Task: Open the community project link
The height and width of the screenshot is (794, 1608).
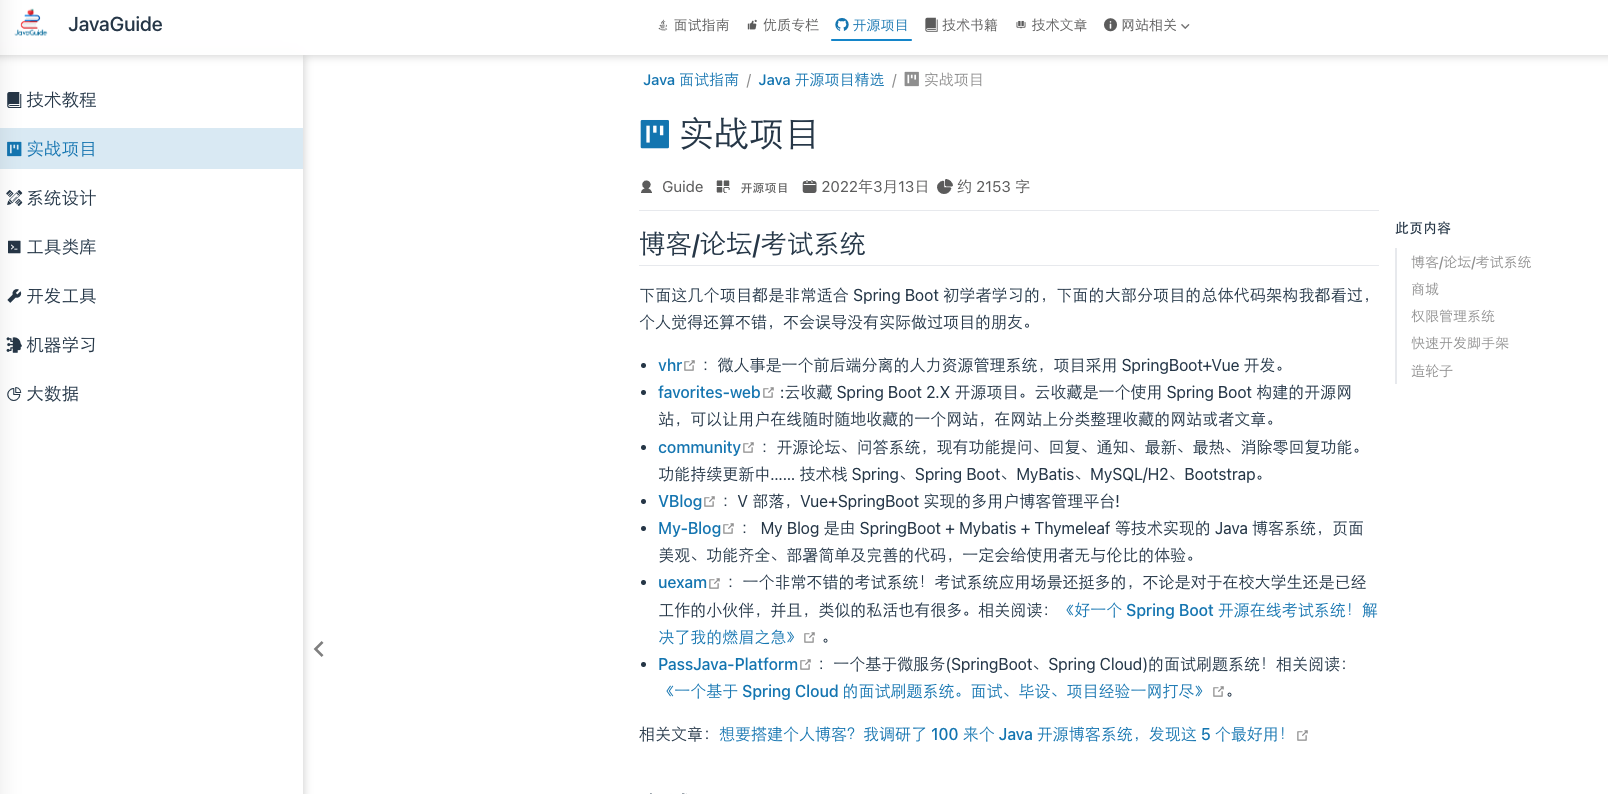Action: (x=706, y=447)
